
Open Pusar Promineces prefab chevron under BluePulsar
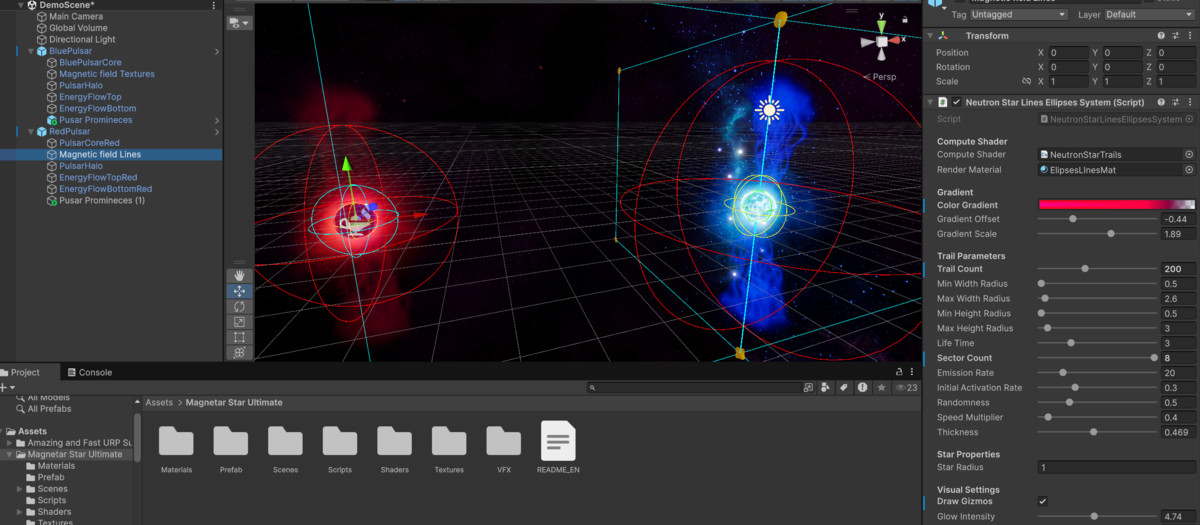(x=216, y=120)
